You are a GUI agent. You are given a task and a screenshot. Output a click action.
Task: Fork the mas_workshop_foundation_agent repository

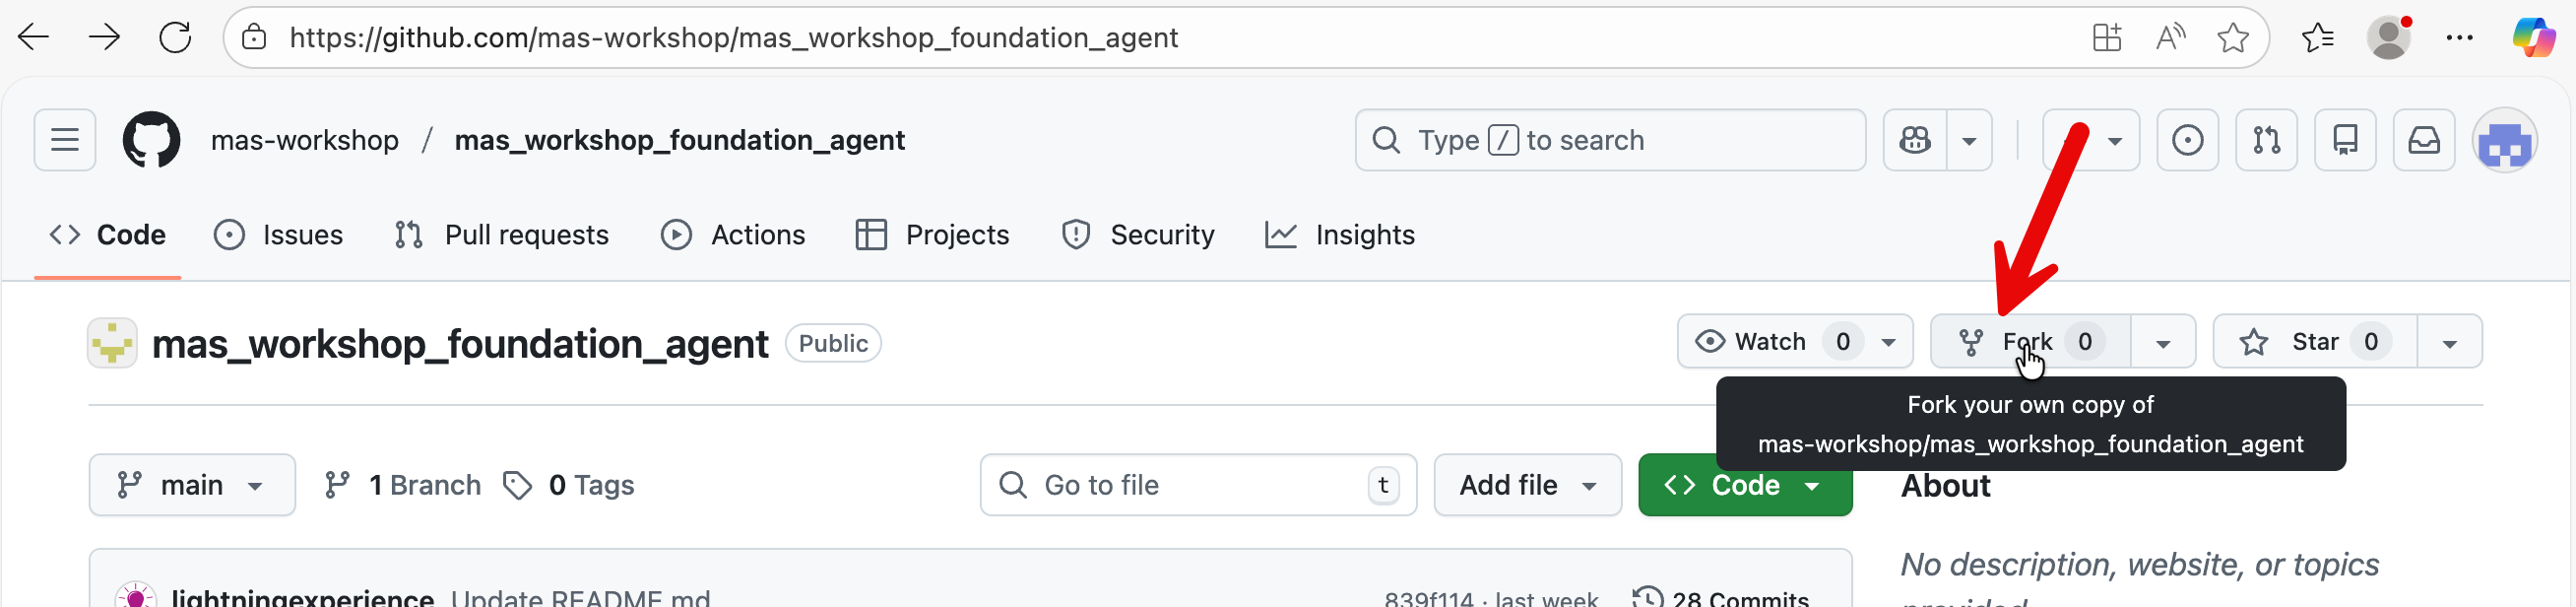(2021, 341)
